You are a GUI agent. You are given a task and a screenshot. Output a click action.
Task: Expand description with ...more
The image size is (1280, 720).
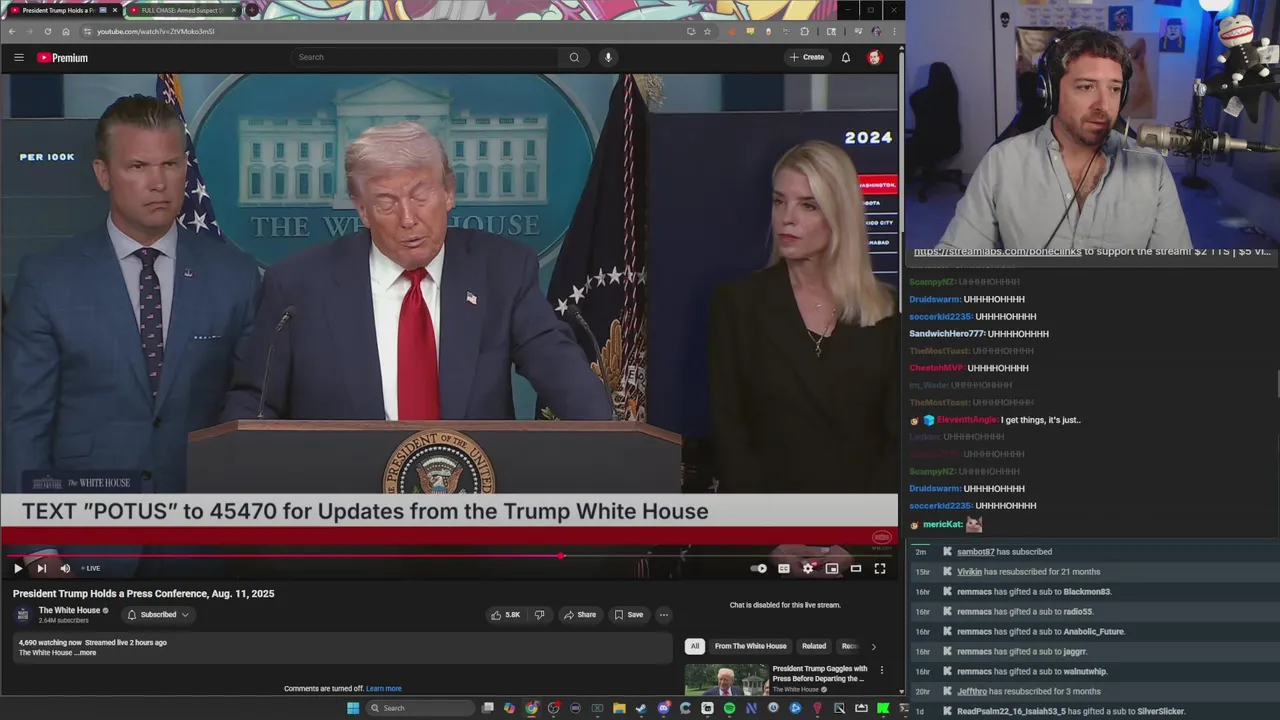coord(87,653)
